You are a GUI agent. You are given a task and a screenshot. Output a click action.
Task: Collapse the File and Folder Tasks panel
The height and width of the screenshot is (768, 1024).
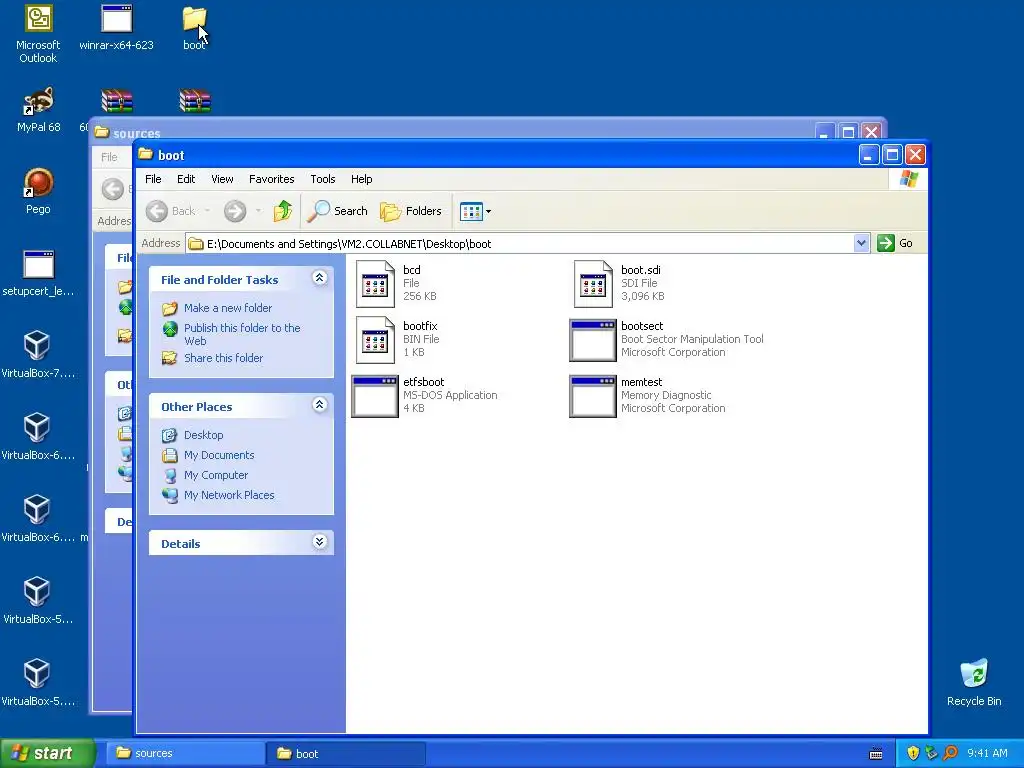pos(319,278)
